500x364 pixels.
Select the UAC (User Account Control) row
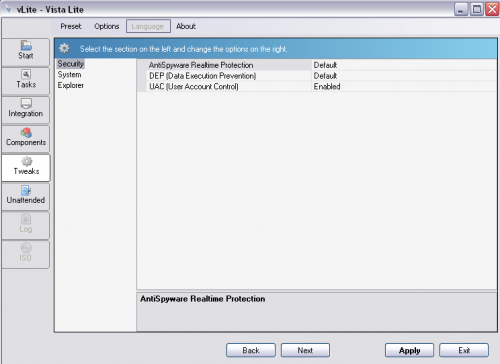pos(317,86)
